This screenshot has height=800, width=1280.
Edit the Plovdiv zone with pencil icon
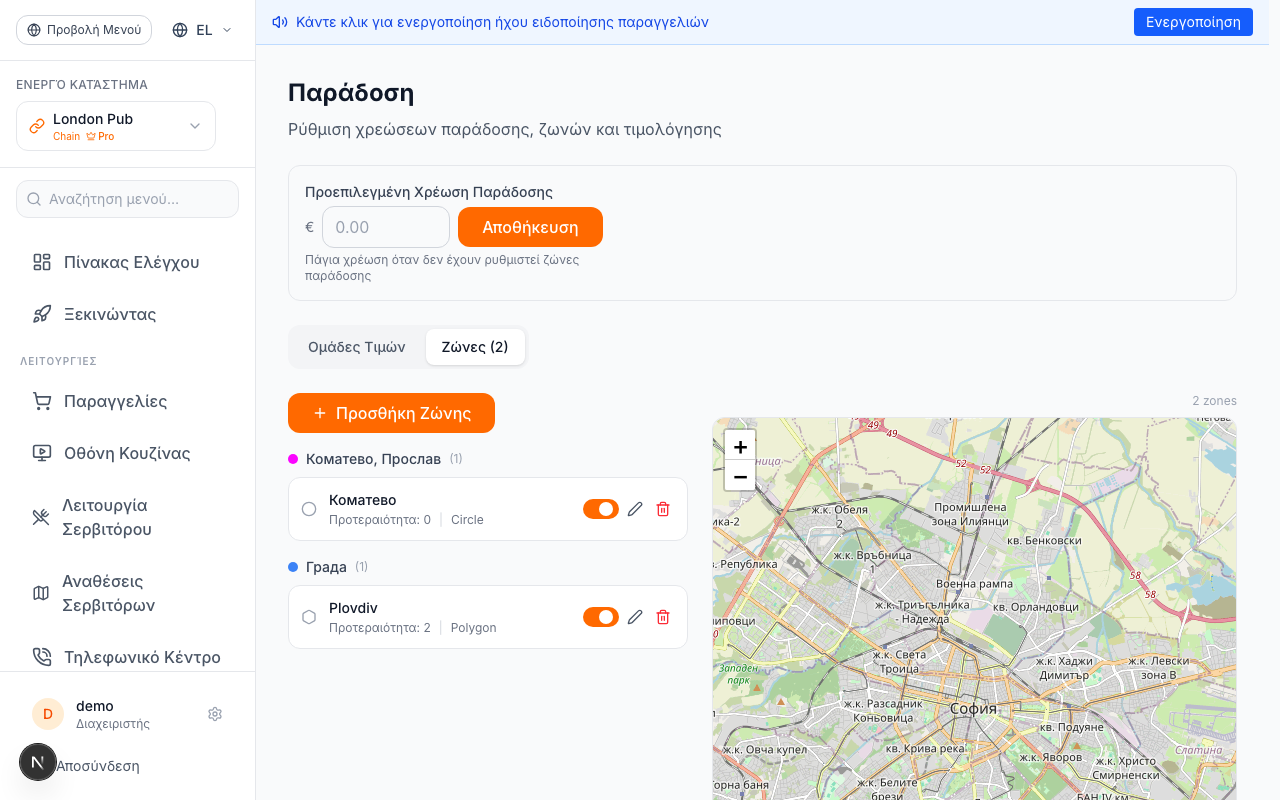pos(635,617)
